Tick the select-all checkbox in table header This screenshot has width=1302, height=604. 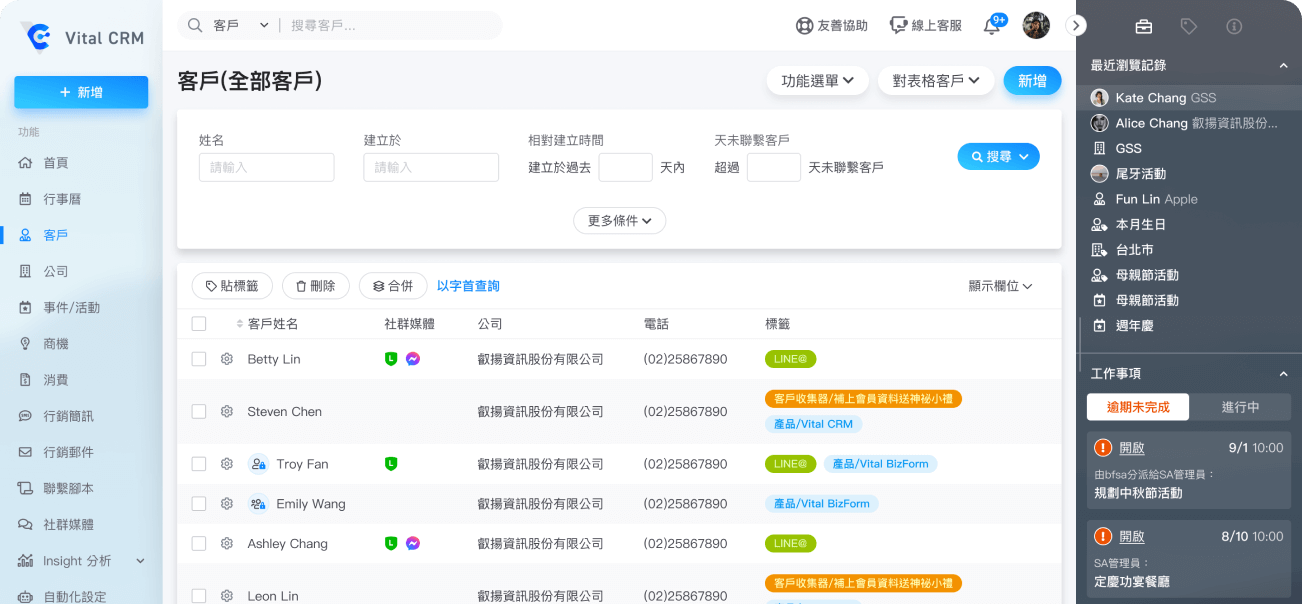pyautogui.click(x=199, y=324)
